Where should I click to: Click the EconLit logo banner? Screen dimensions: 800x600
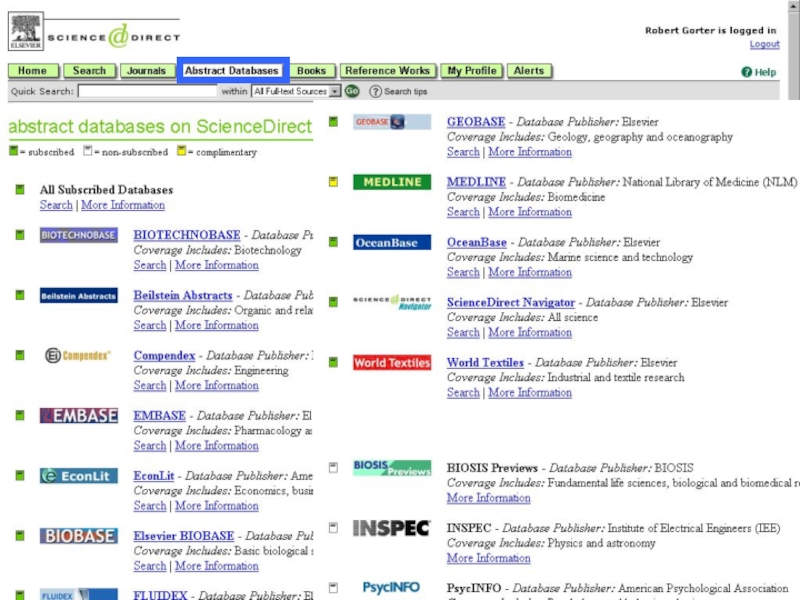point(79,476)
